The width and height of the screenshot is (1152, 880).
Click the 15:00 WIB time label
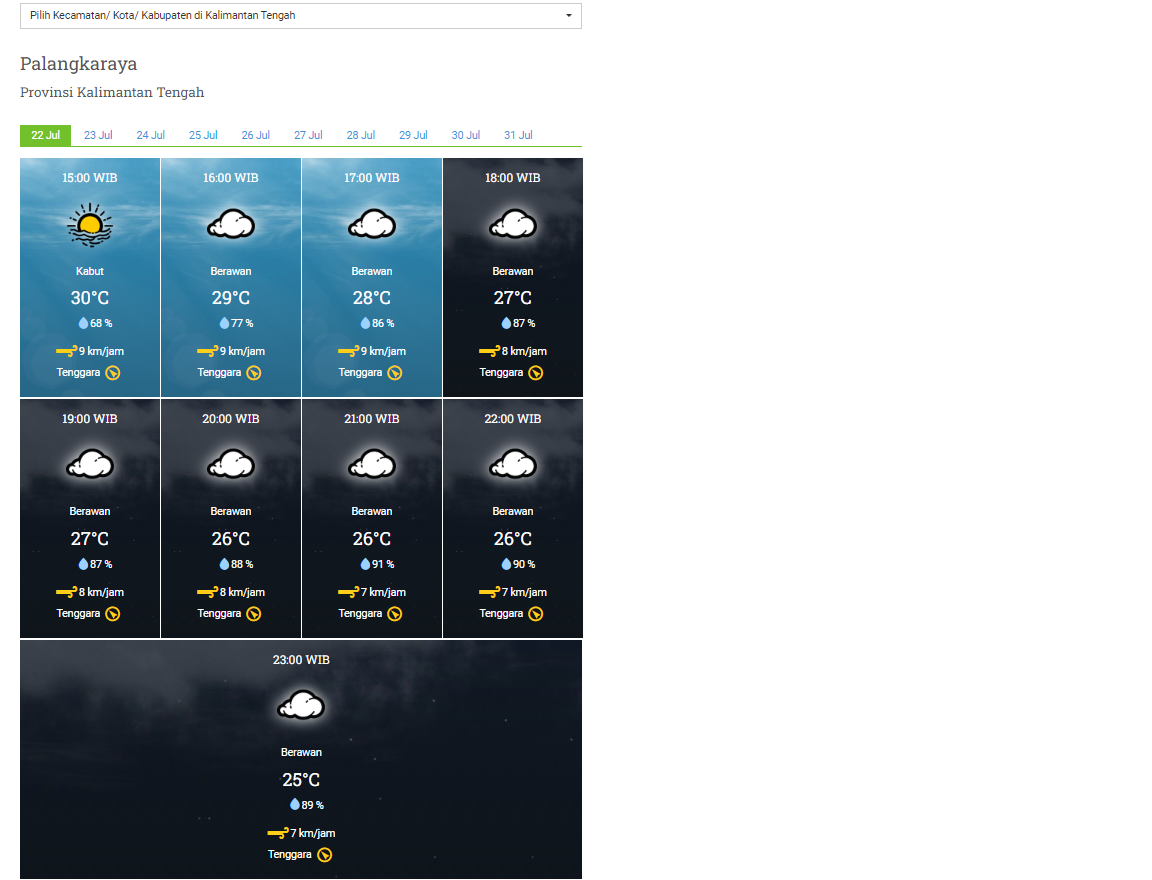pos(90,178)
